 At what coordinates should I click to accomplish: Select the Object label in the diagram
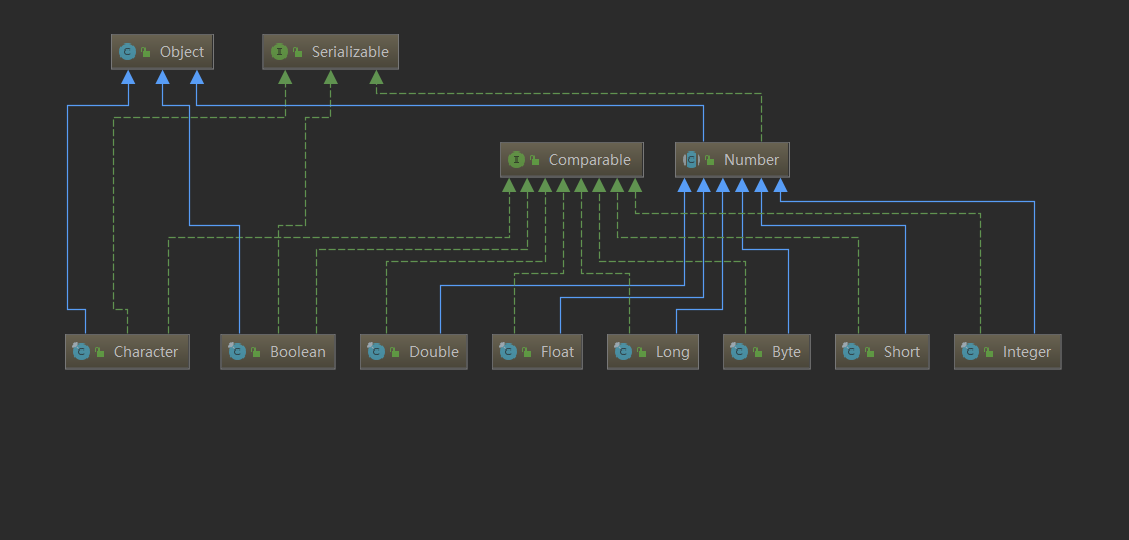pos(181,52)
